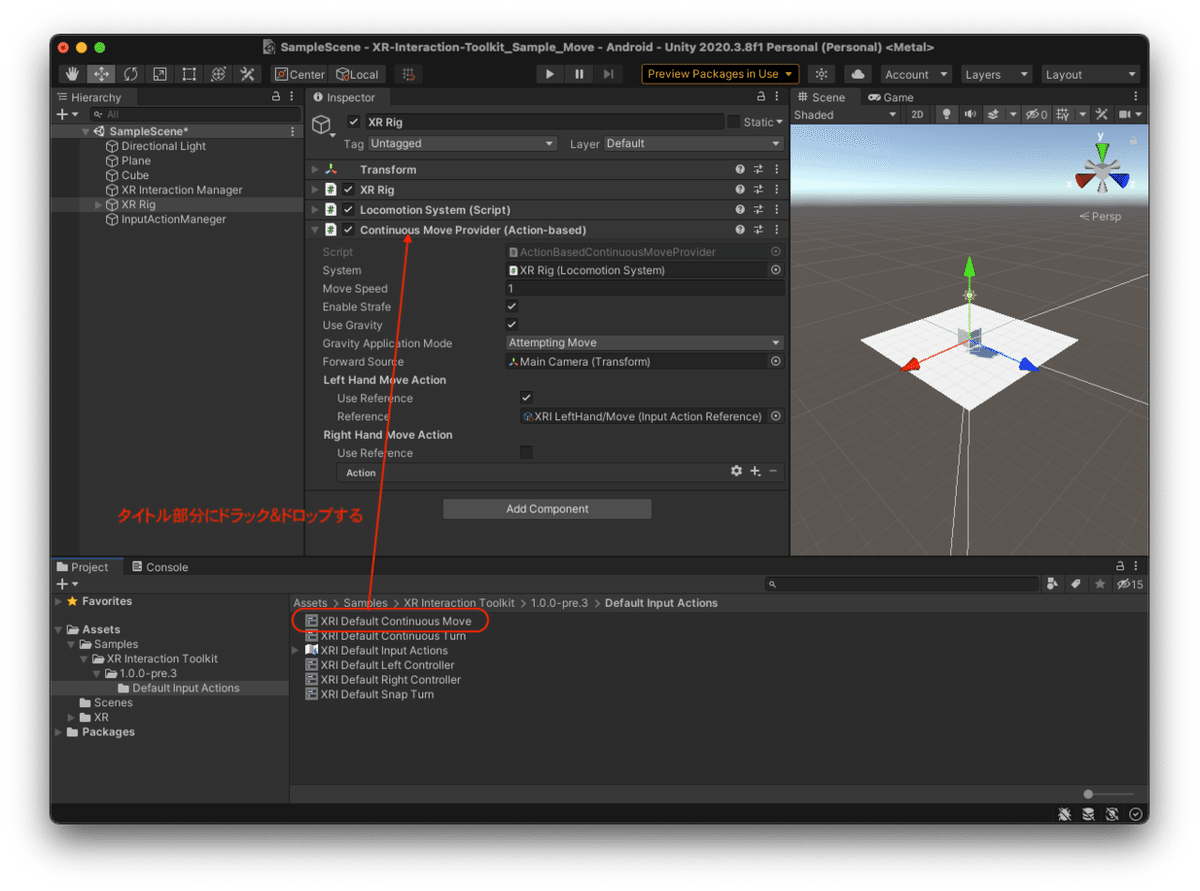This screenshot has height=891, width=1200.
Task: Select the Scale tool
Action: (160, 74)
